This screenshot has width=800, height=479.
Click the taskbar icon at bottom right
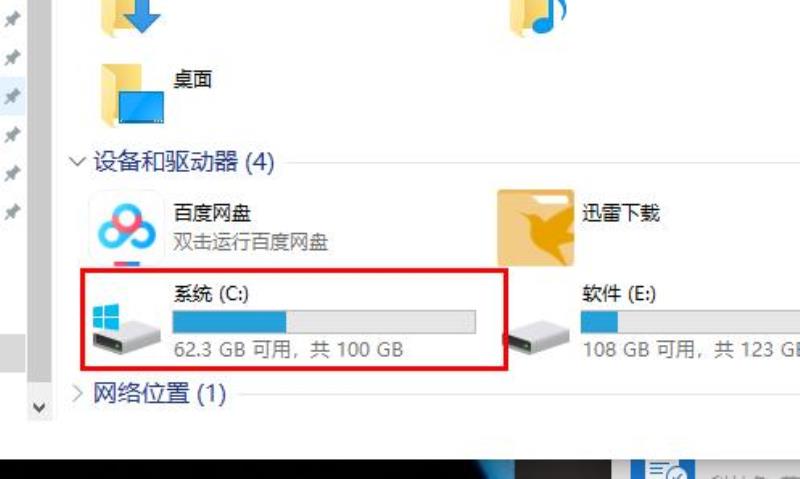(x=663, y=469)
